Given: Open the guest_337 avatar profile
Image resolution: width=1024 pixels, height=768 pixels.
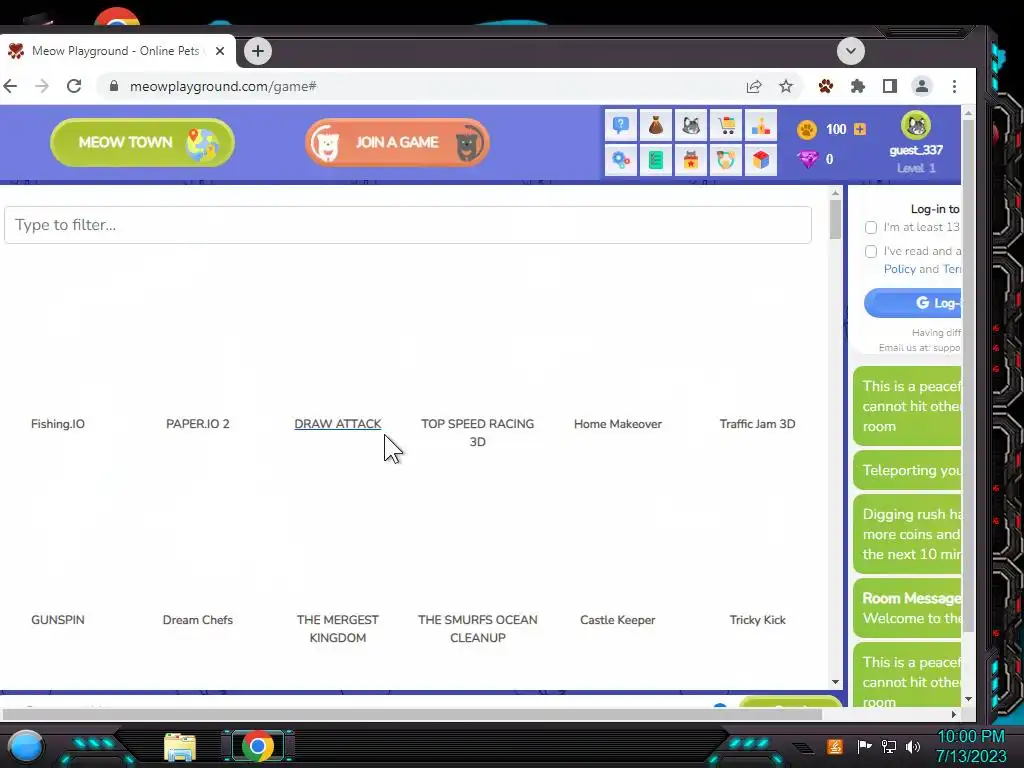Looking at the screenshot, I should 916,125.
